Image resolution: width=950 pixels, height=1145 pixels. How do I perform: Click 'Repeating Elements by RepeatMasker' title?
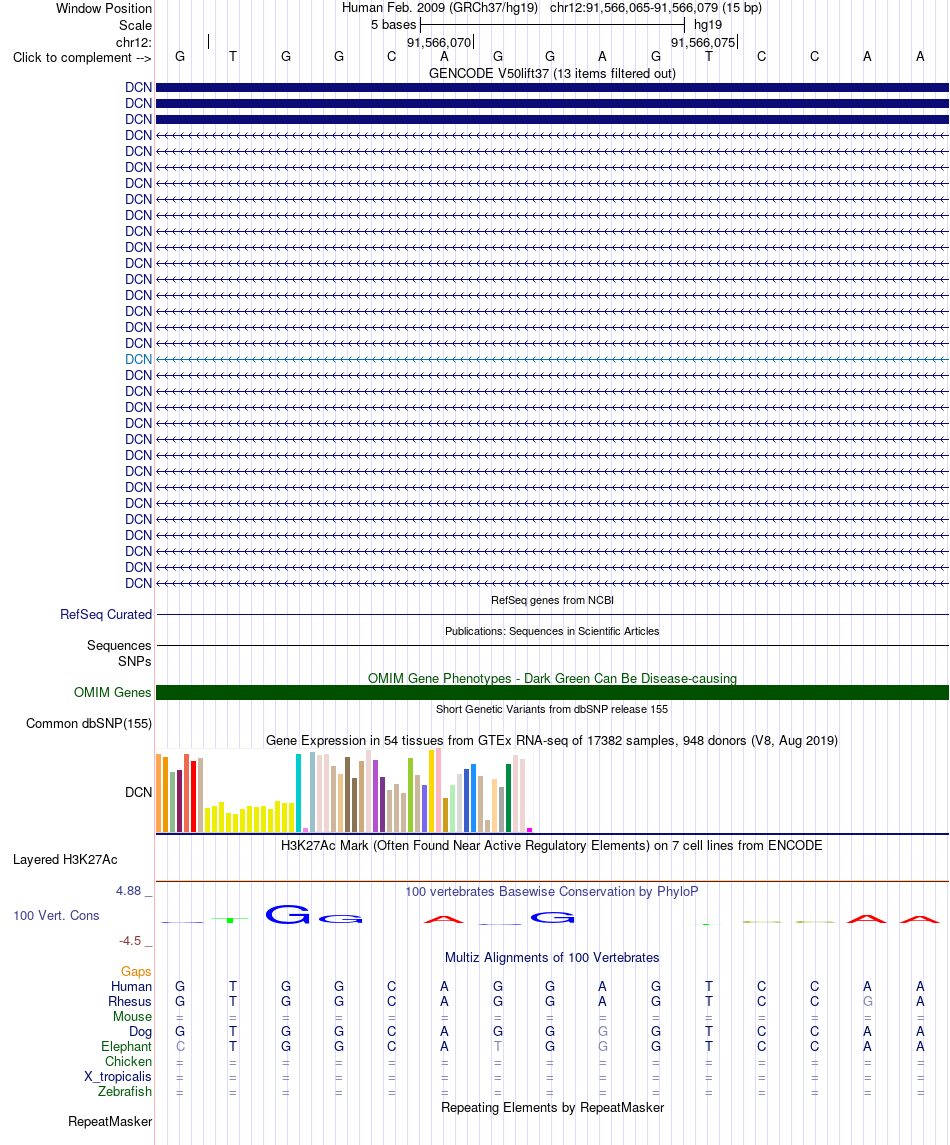552,1108
